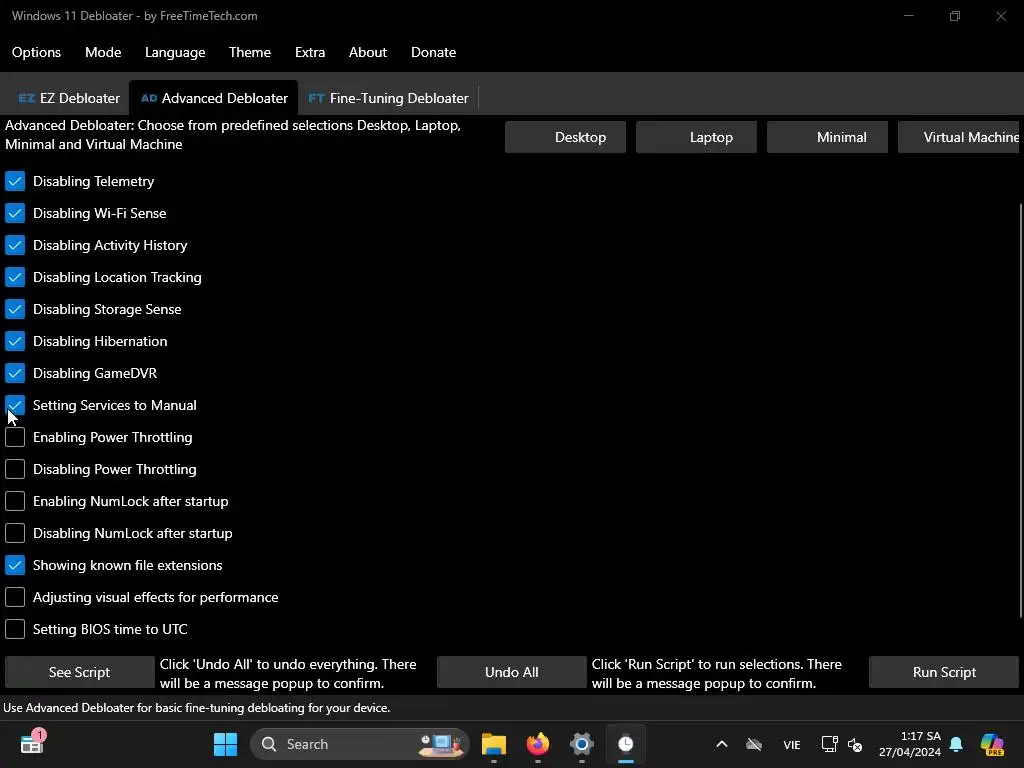This screenshot has height=768, width=1024.
Task: Toggle Disabling Hibernation checkbox
Action: (15, 341)
